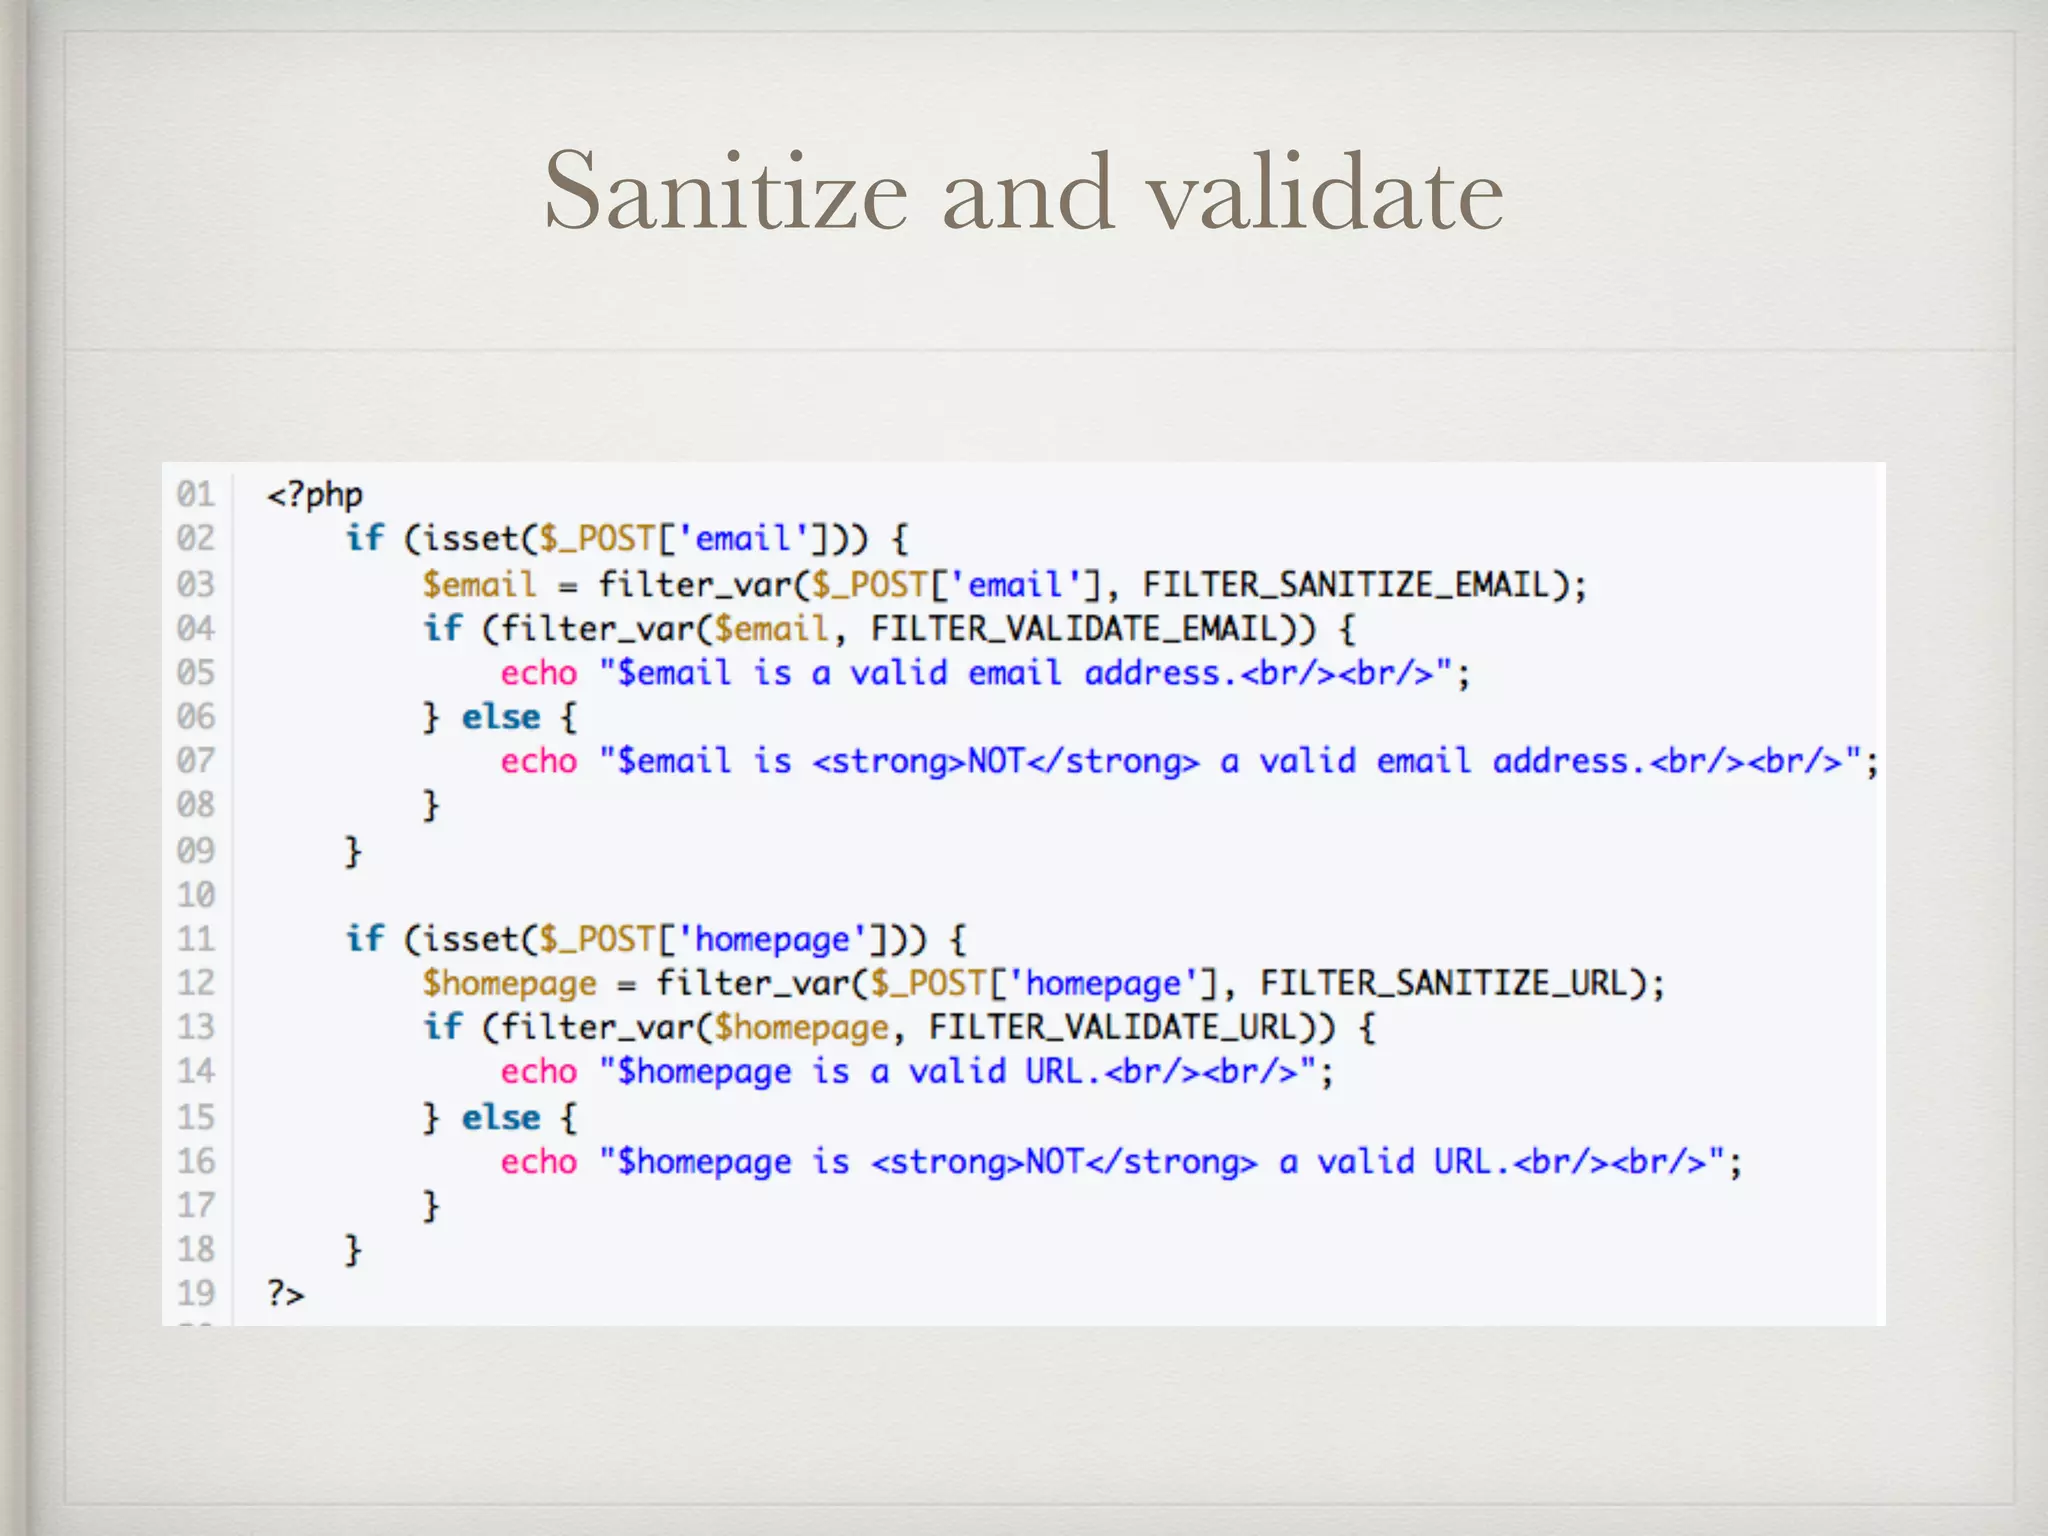This screenshot has width=2048, height=1536.
Task: Click '<strong>NOT</strong>' on line 07
Action: pyautogui.click(x=1006, y=762)
